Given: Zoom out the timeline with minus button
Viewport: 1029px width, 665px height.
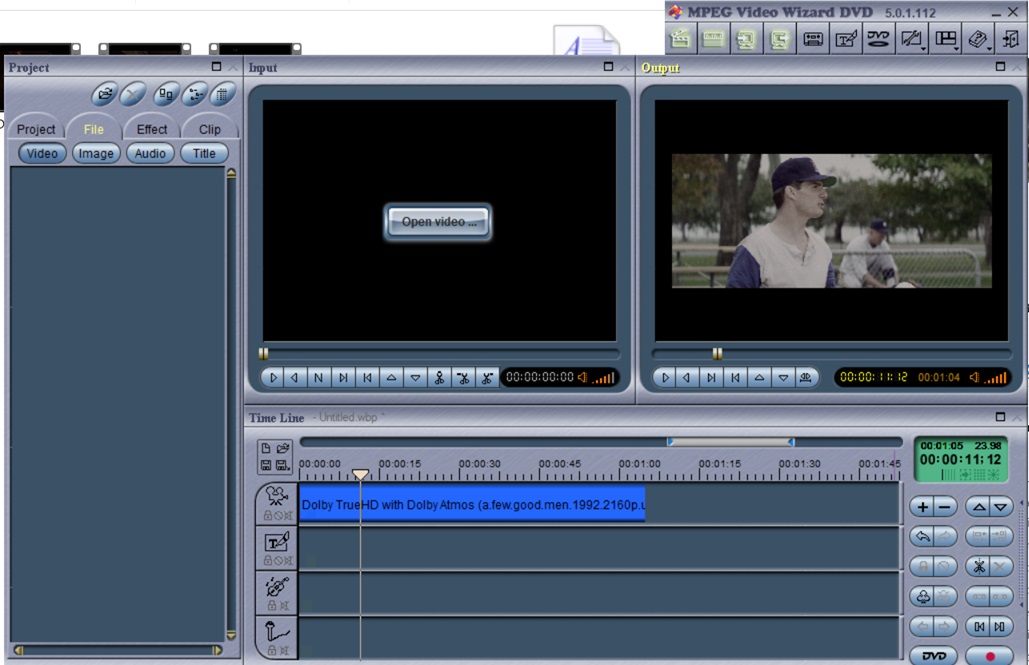Looking at the screenshot, I should pyautogui.click(x=945, y=507).
